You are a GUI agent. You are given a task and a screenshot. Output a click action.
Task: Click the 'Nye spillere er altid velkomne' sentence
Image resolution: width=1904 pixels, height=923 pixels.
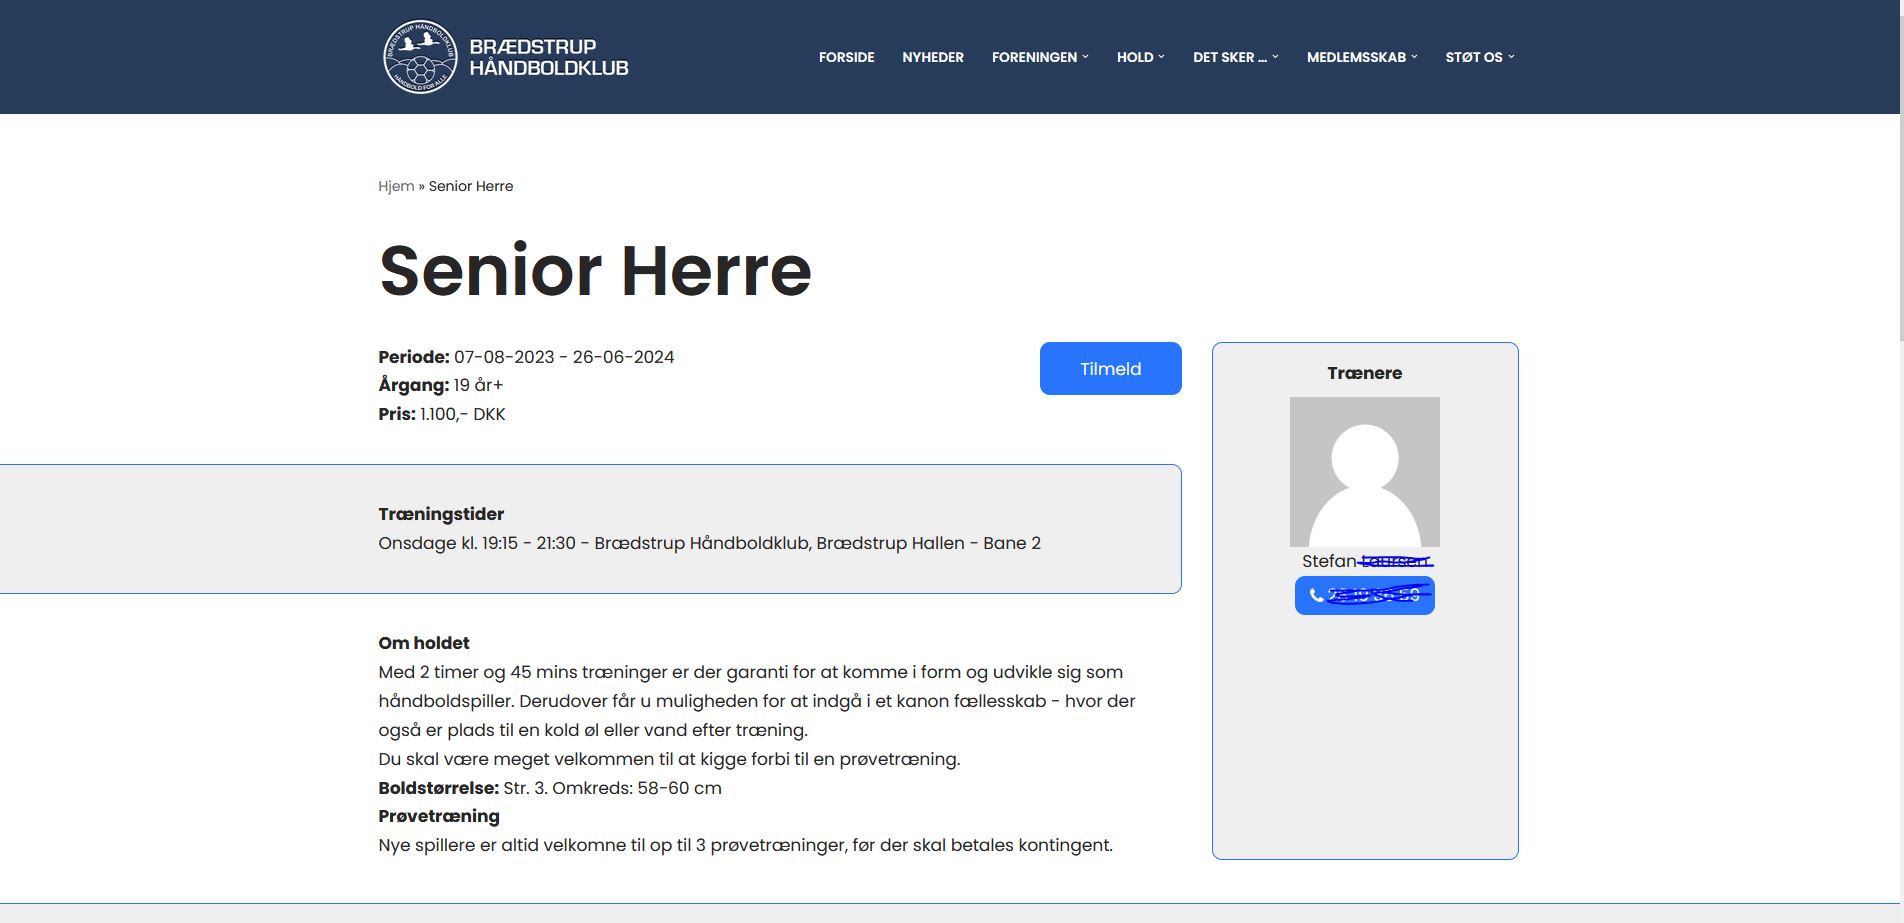coord(746,845)
